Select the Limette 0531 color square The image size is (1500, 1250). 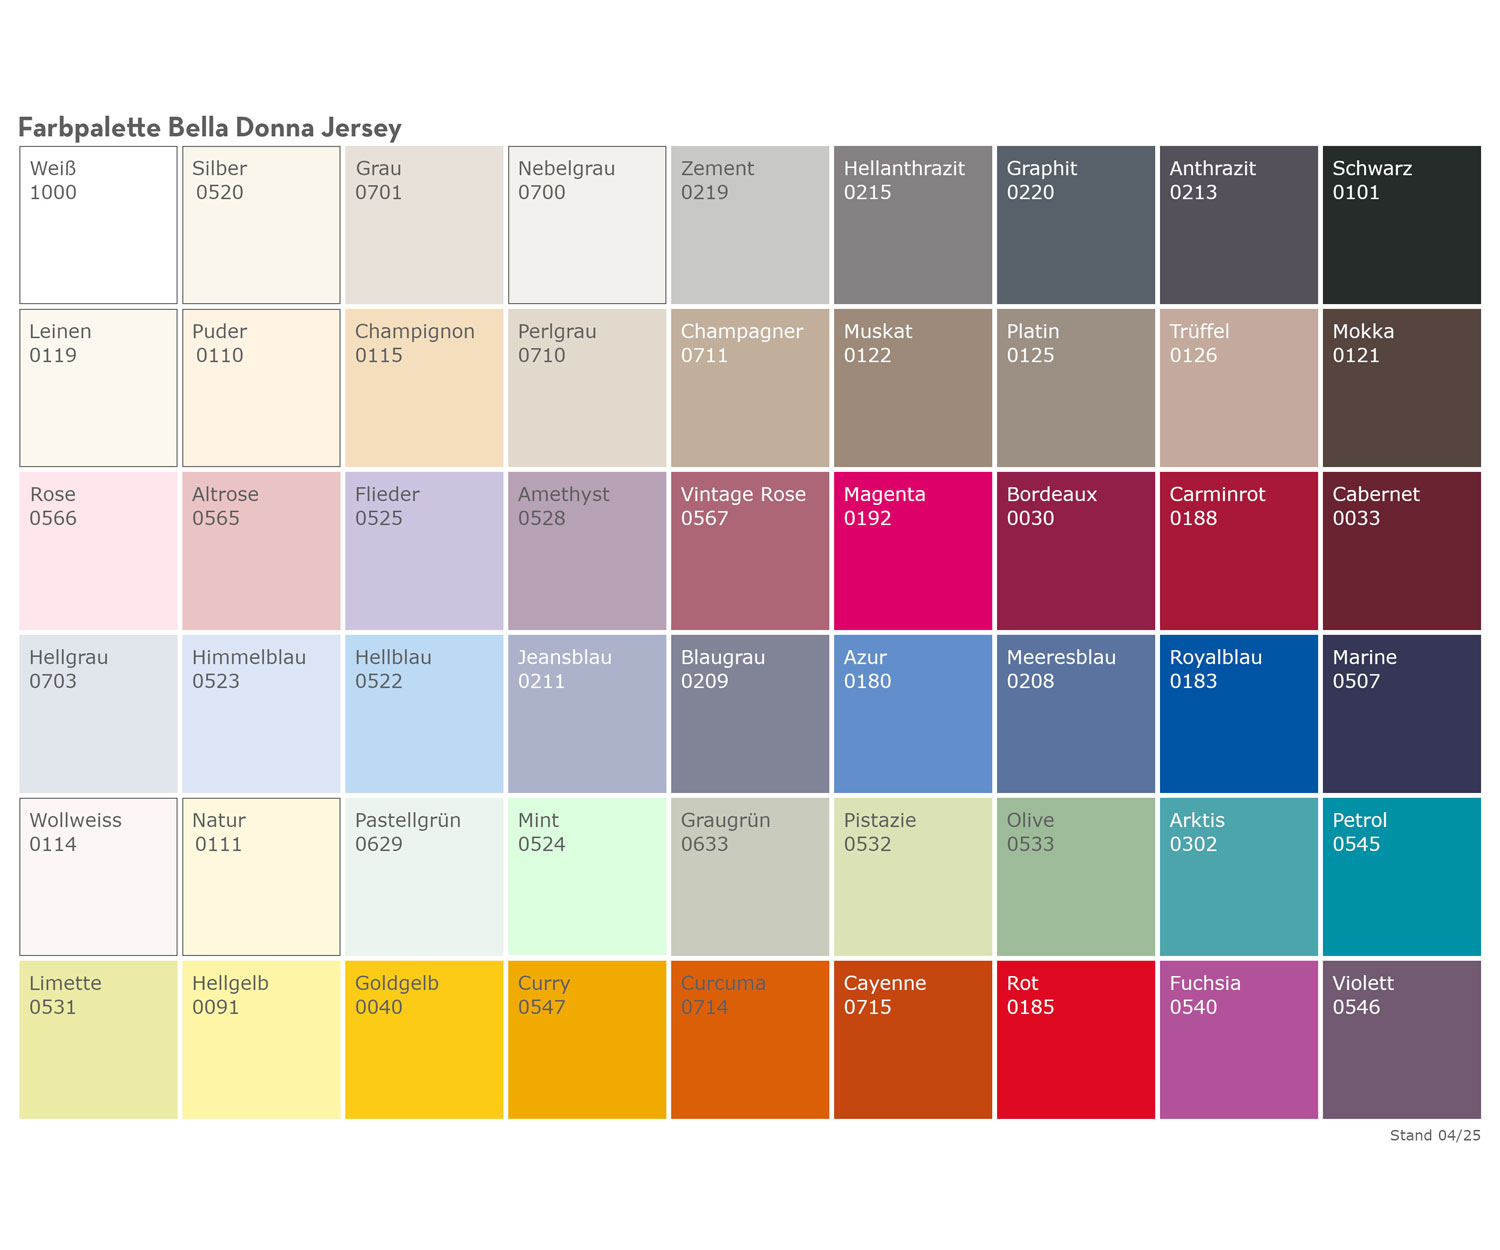98,1040
